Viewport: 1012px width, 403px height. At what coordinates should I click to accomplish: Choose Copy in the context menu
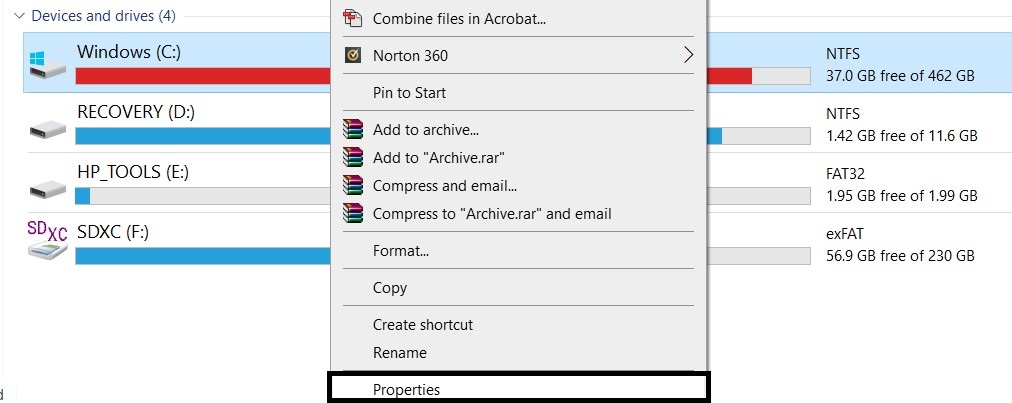click(x=390, y=288)
